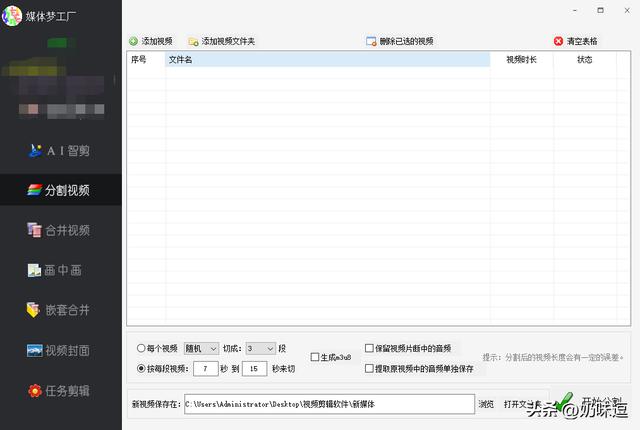Click the maximum seconds field showing 15
Image resolution: width=640 pixels, height=430 pixels.
[254, 368]
